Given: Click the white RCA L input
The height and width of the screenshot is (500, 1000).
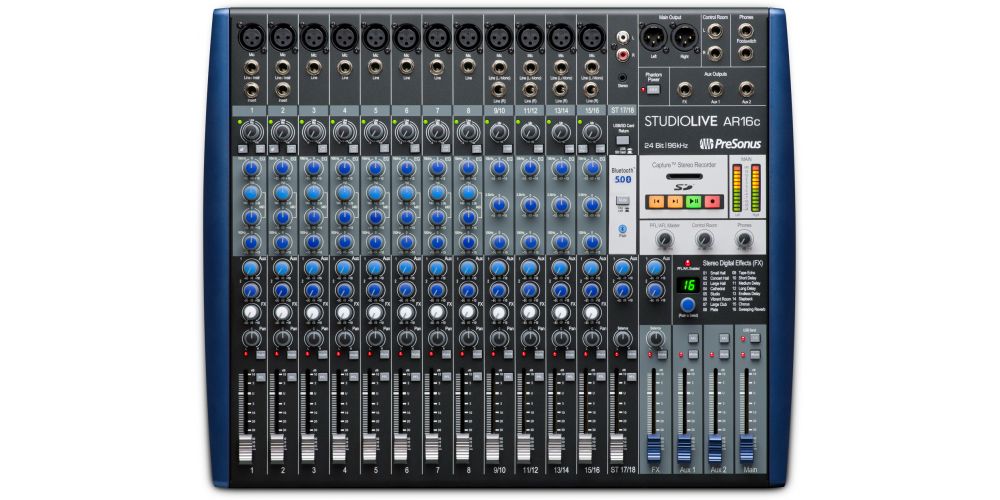Looking at the screenshot, I should point(622,38).
